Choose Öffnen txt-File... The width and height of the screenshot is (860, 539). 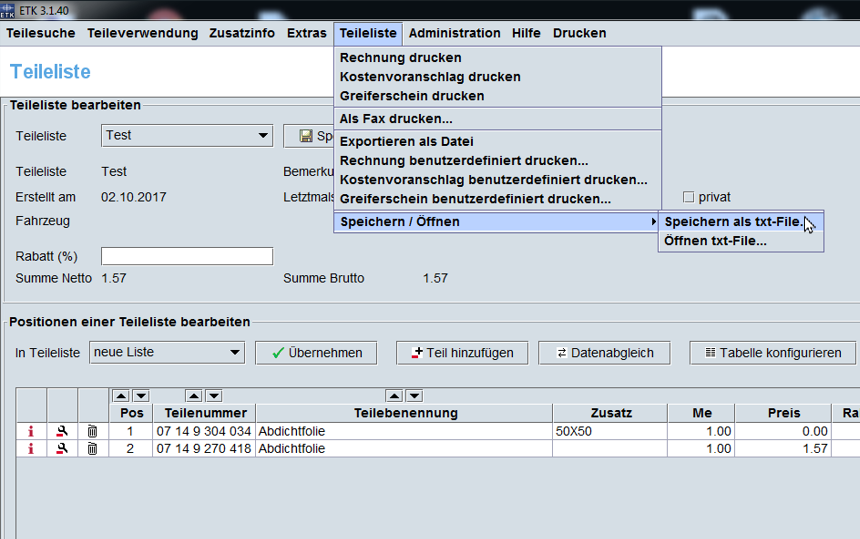[x=740, y=241]
